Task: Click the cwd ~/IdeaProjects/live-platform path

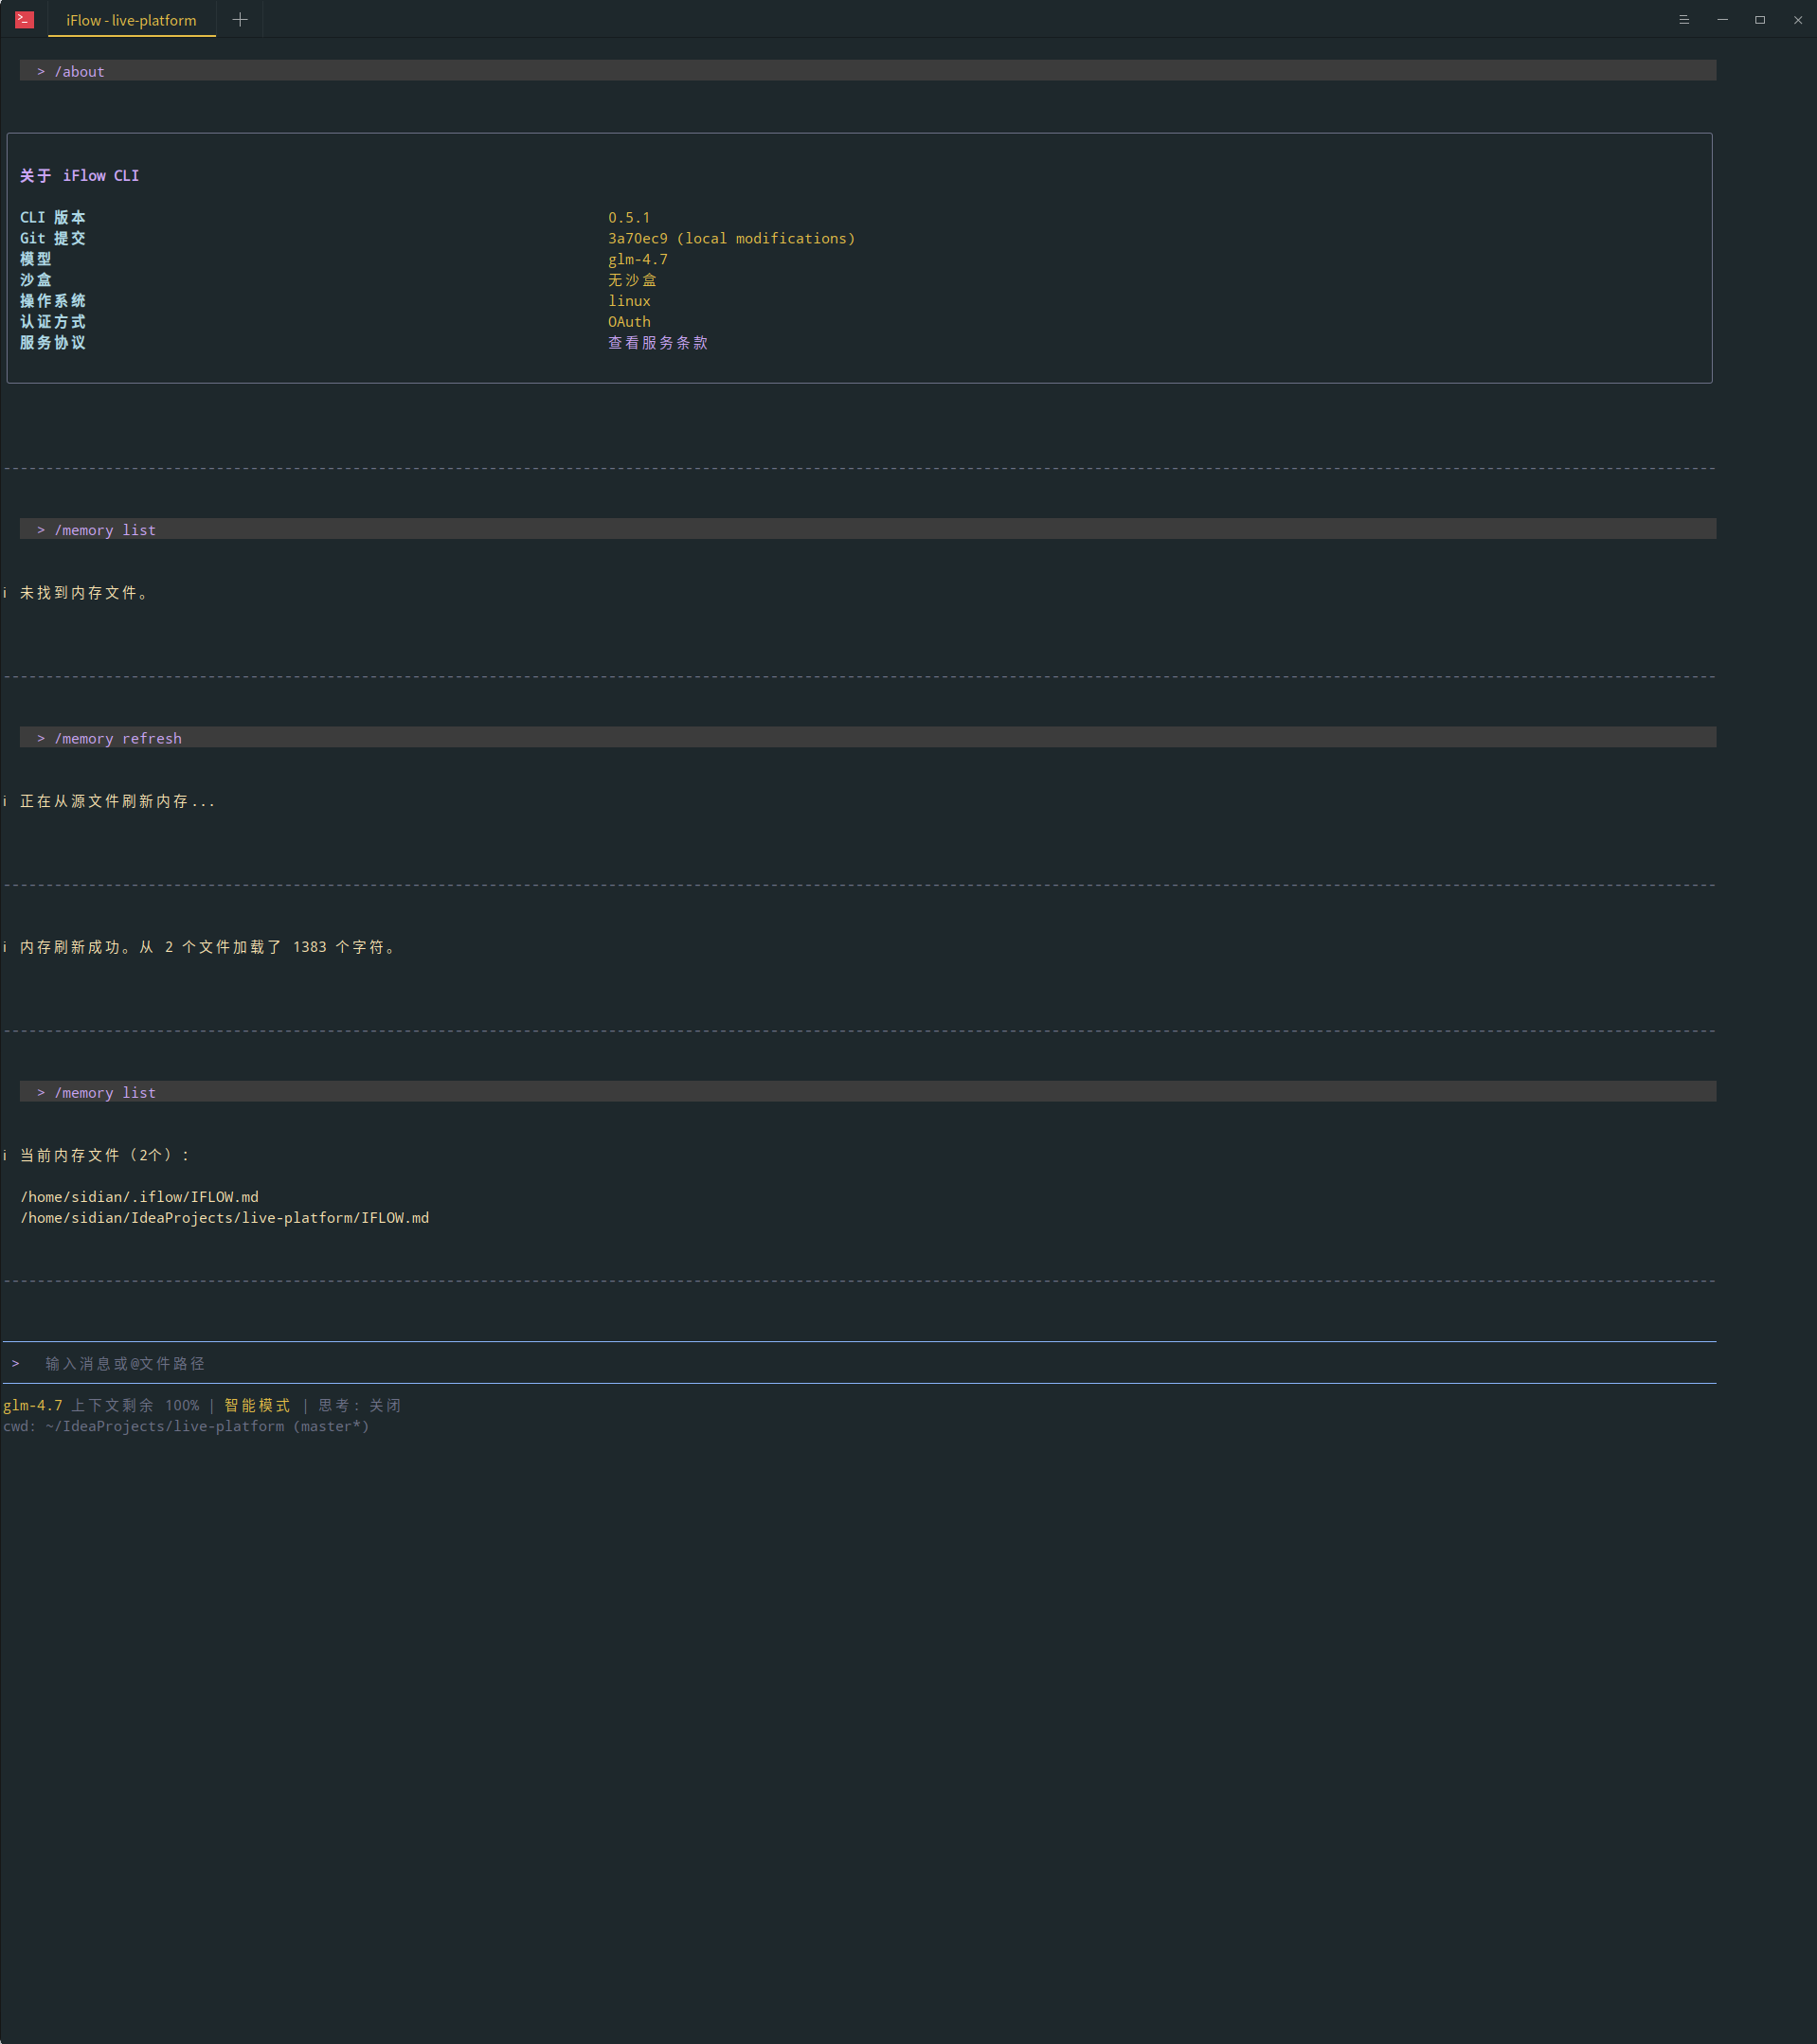Action: 165,1427
